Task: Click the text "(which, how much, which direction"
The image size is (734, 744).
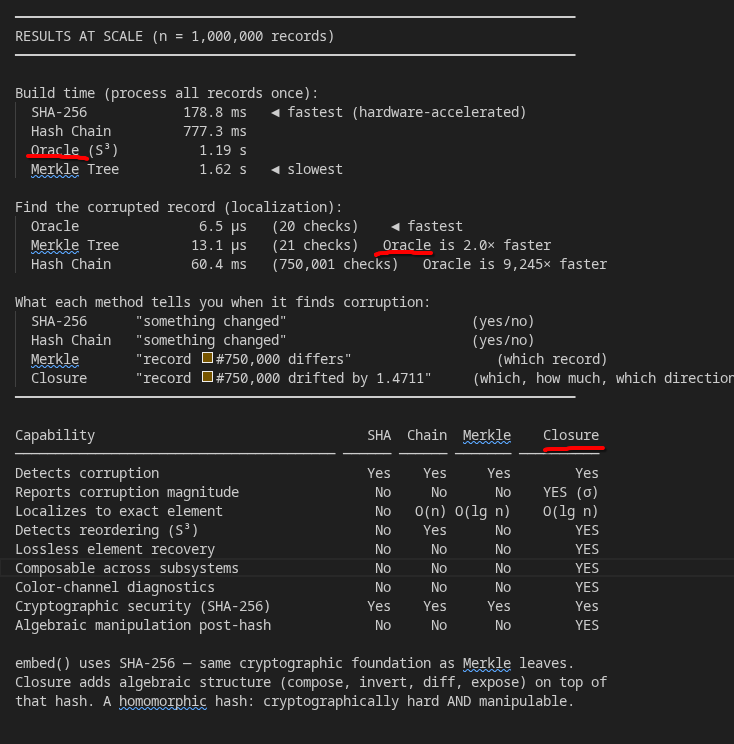Action: (603, 378)
